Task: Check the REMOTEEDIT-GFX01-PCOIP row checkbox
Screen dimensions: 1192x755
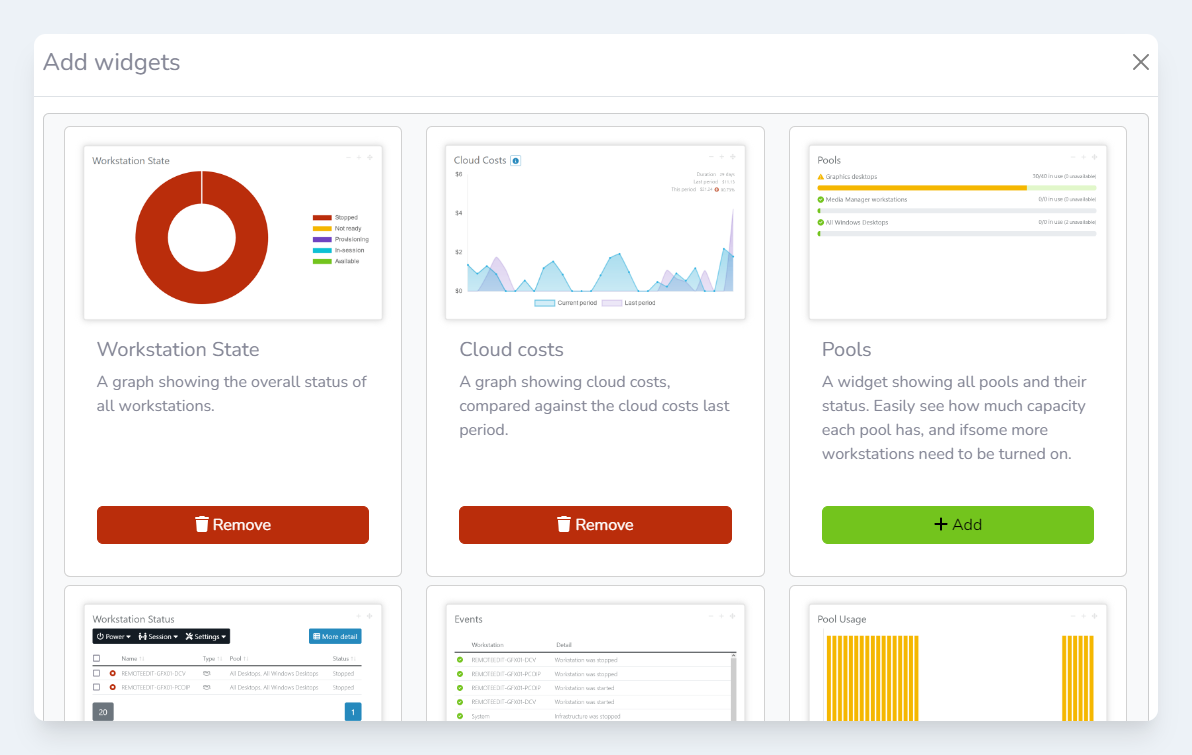Action: [x=97, y=688]
